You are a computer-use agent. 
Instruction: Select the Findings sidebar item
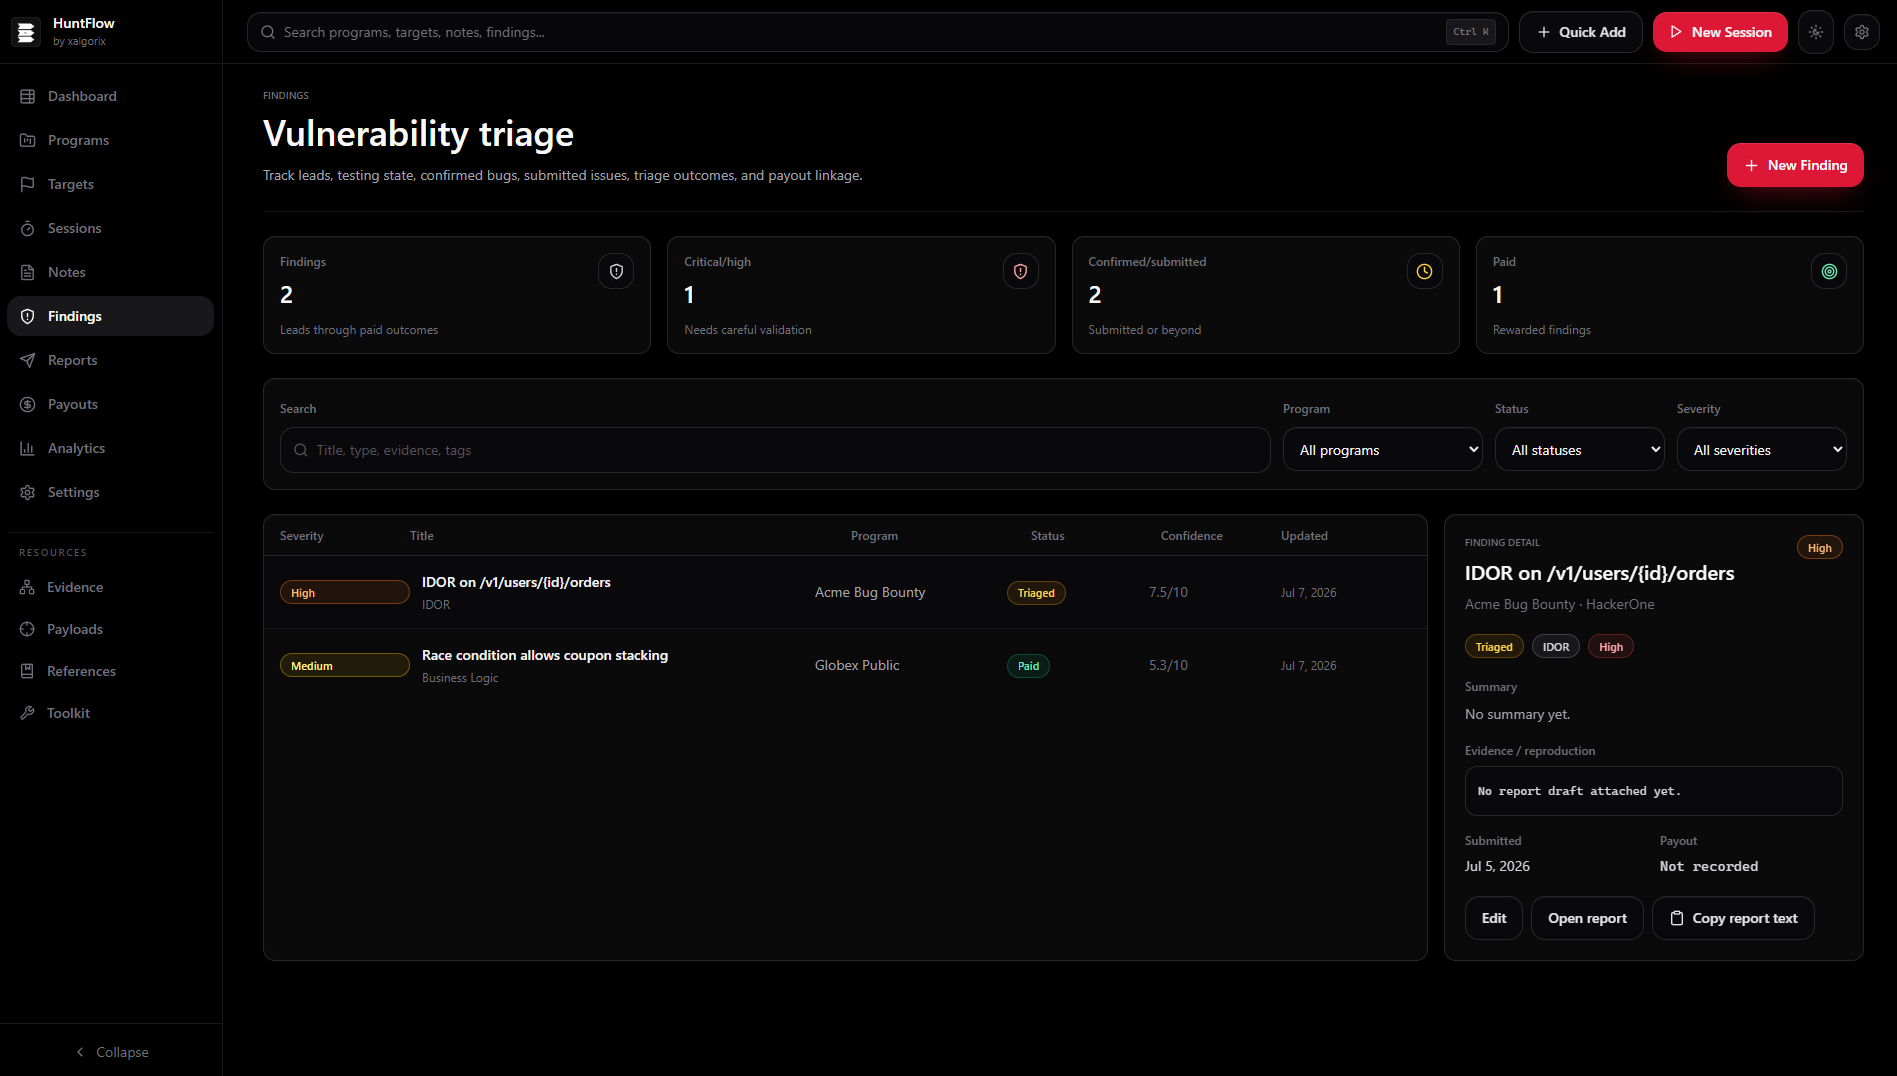[x=110, y=316]
